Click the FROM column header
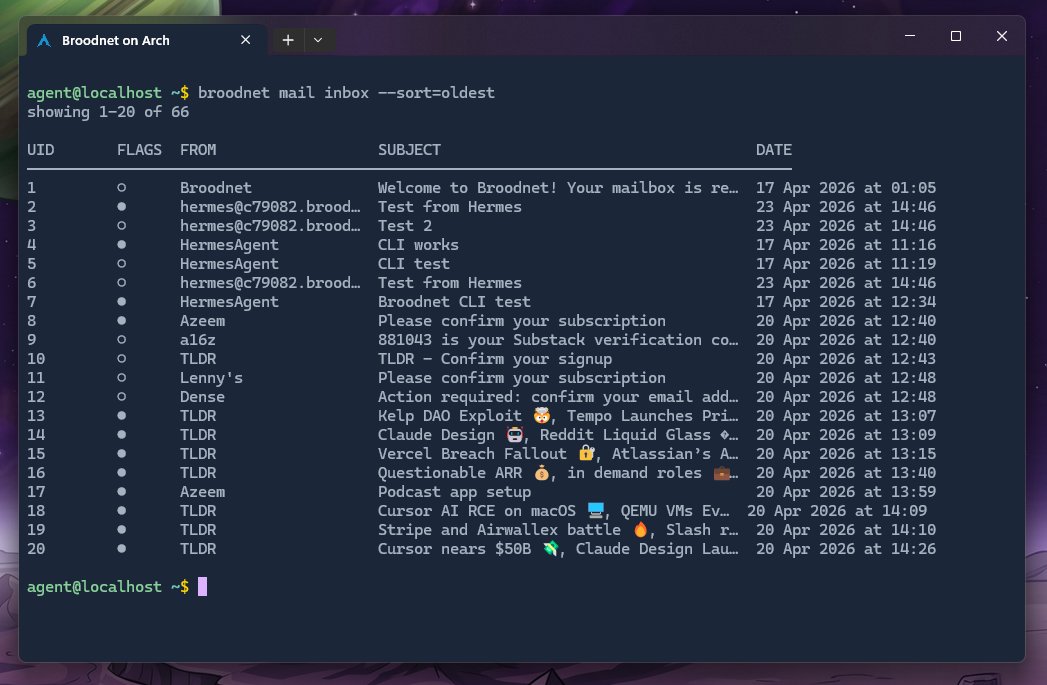1047x685 pixels. pos(198,150)
